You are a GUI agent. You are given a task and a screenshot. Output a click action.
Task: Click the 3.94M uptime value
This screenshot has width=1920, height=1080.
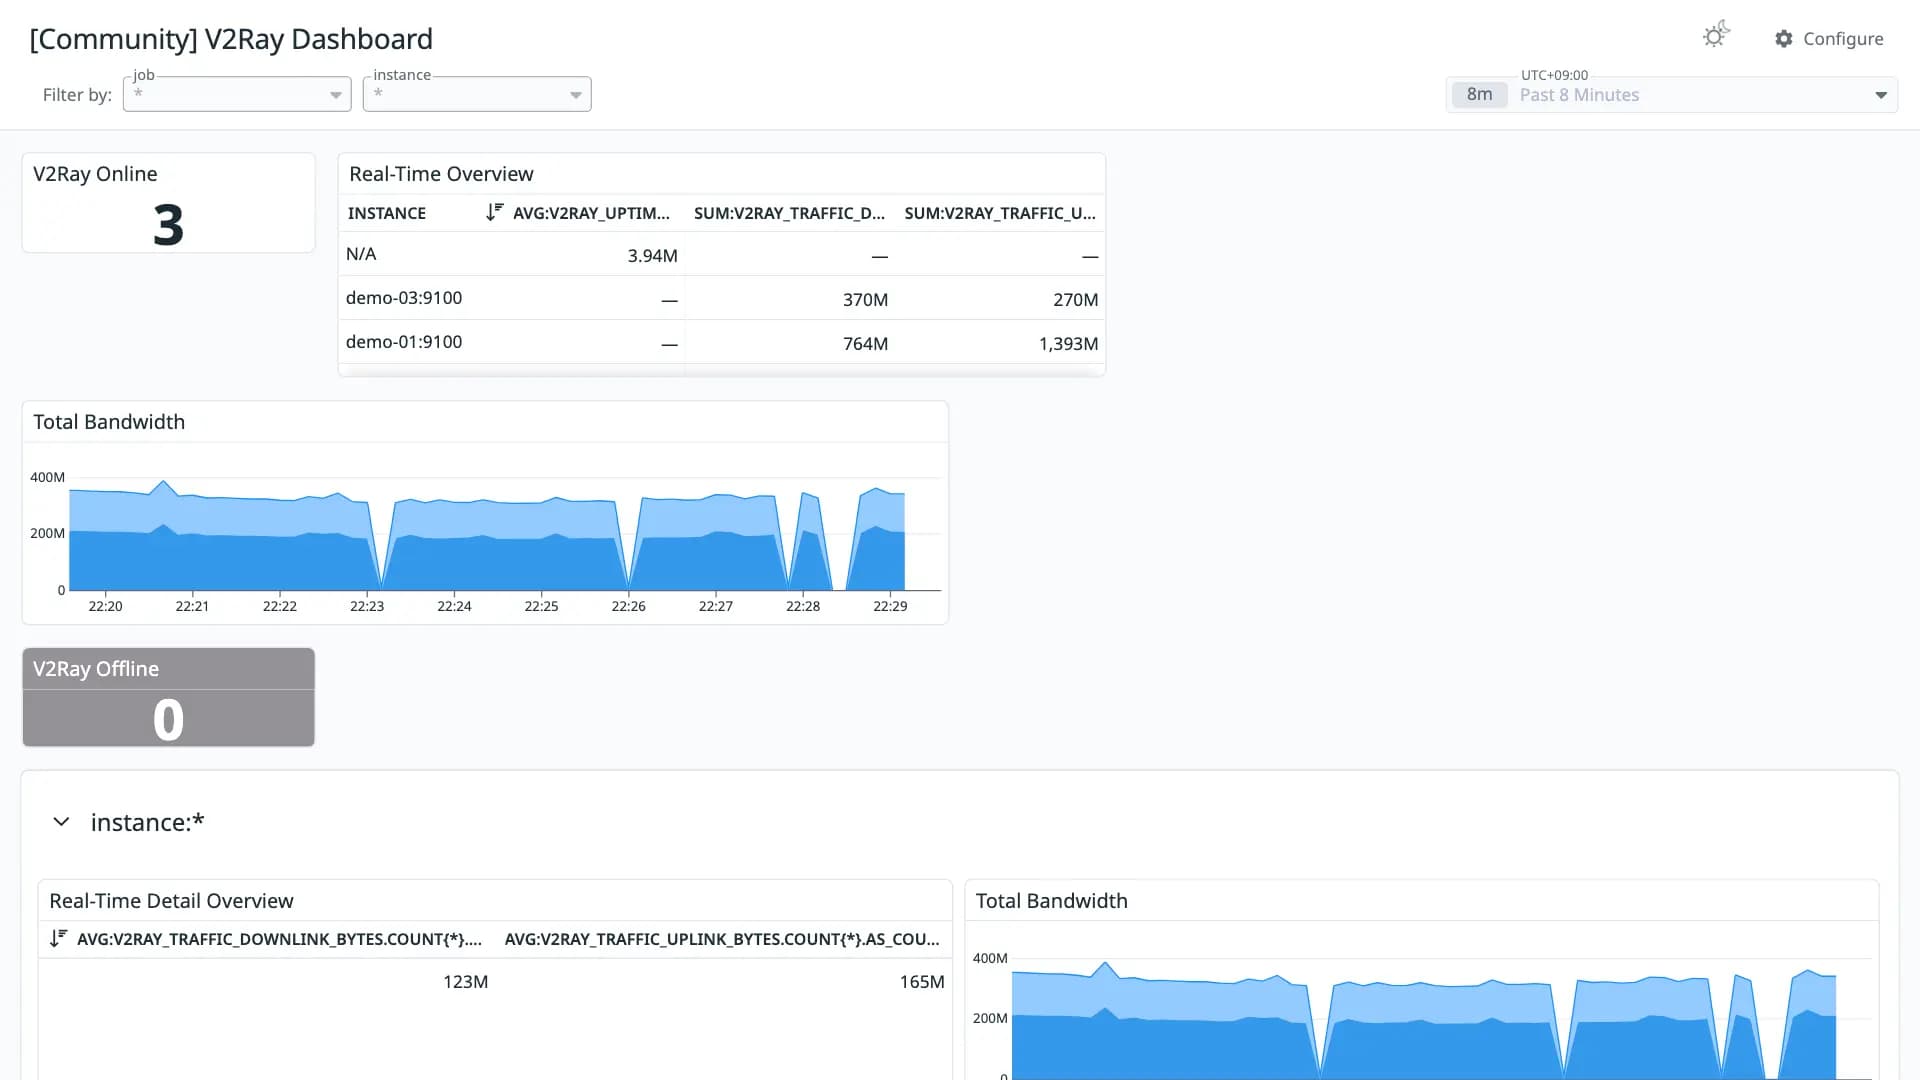coord(652,256)
